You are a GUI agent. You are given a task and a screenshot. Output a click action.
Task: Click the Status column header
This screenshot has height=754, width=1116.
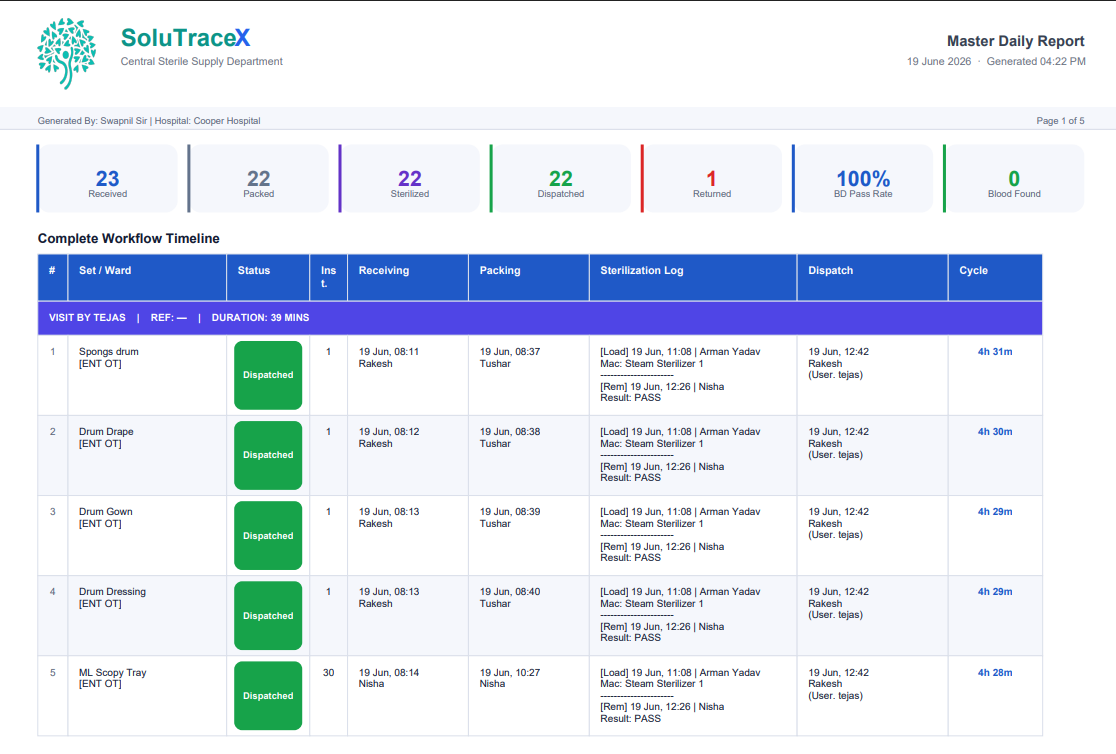tap(268, 277)
